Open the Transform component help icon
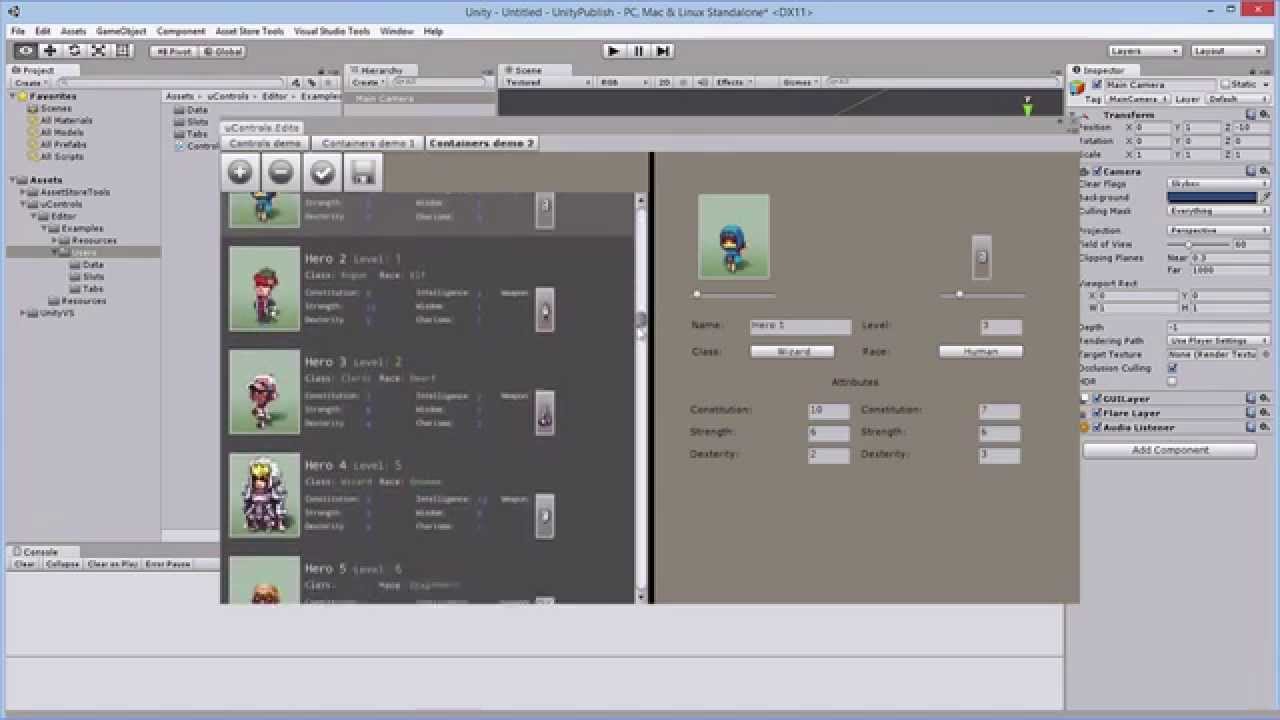 click(x=1250, y=115)
